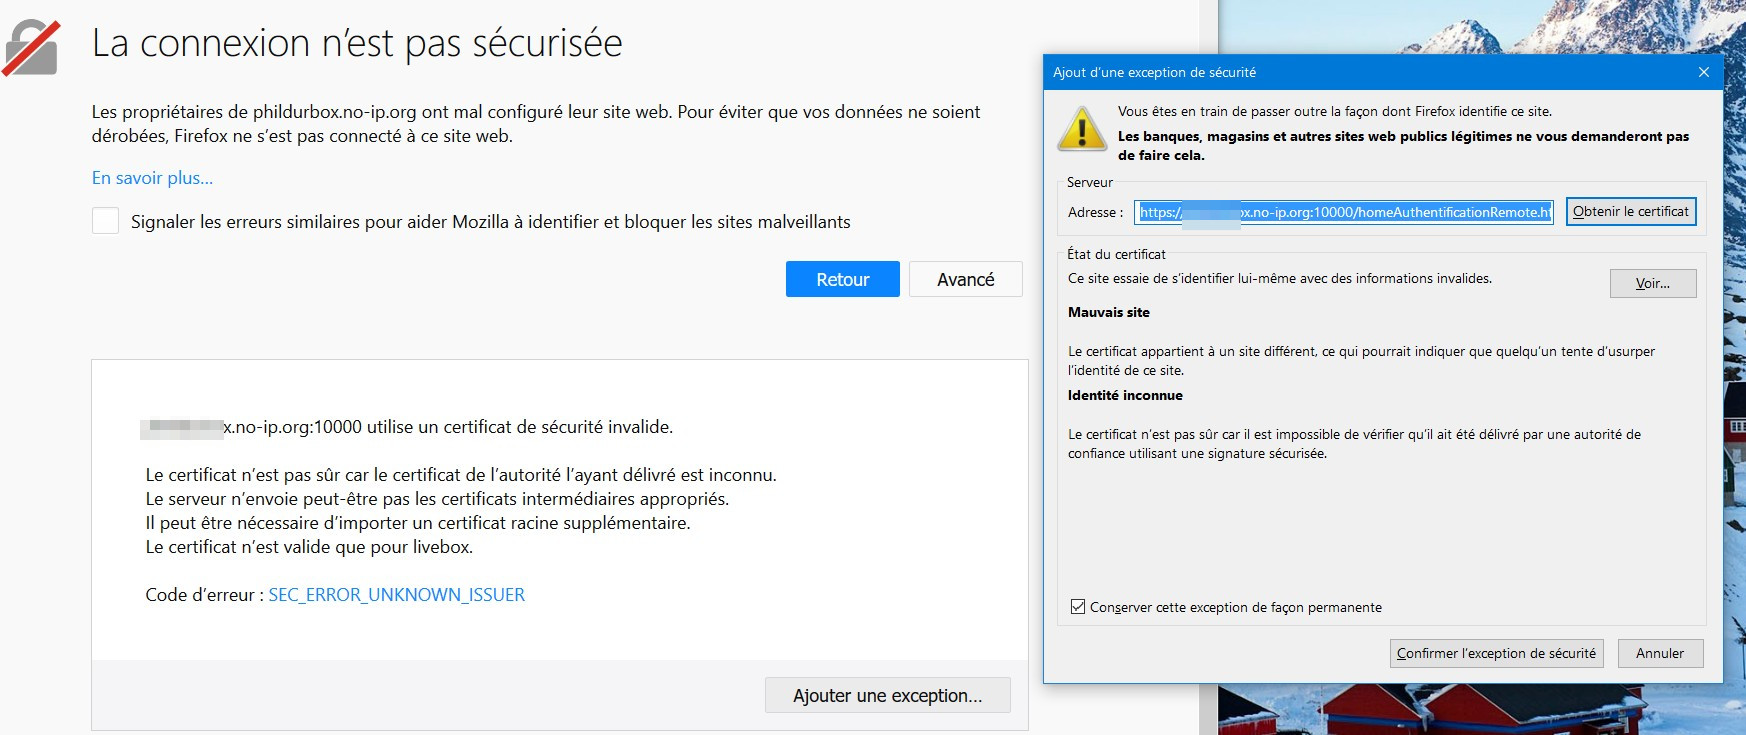Click the Avancé button
This screenshot has height=735, width=1746.
[966, 279]
